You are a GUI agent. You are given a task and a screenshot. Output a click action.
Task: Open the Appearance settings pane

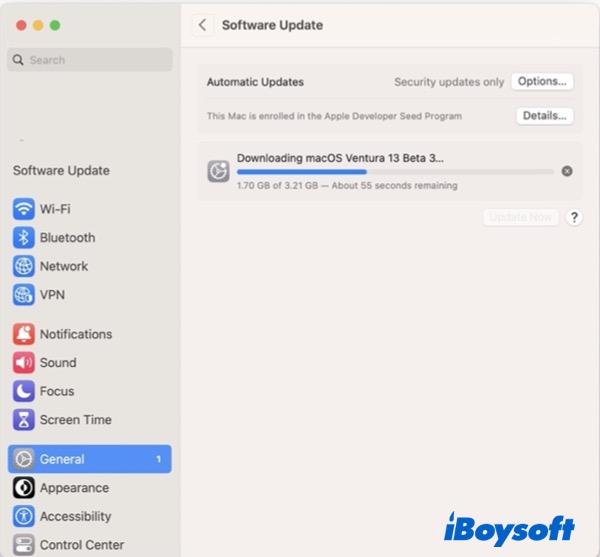73,488
